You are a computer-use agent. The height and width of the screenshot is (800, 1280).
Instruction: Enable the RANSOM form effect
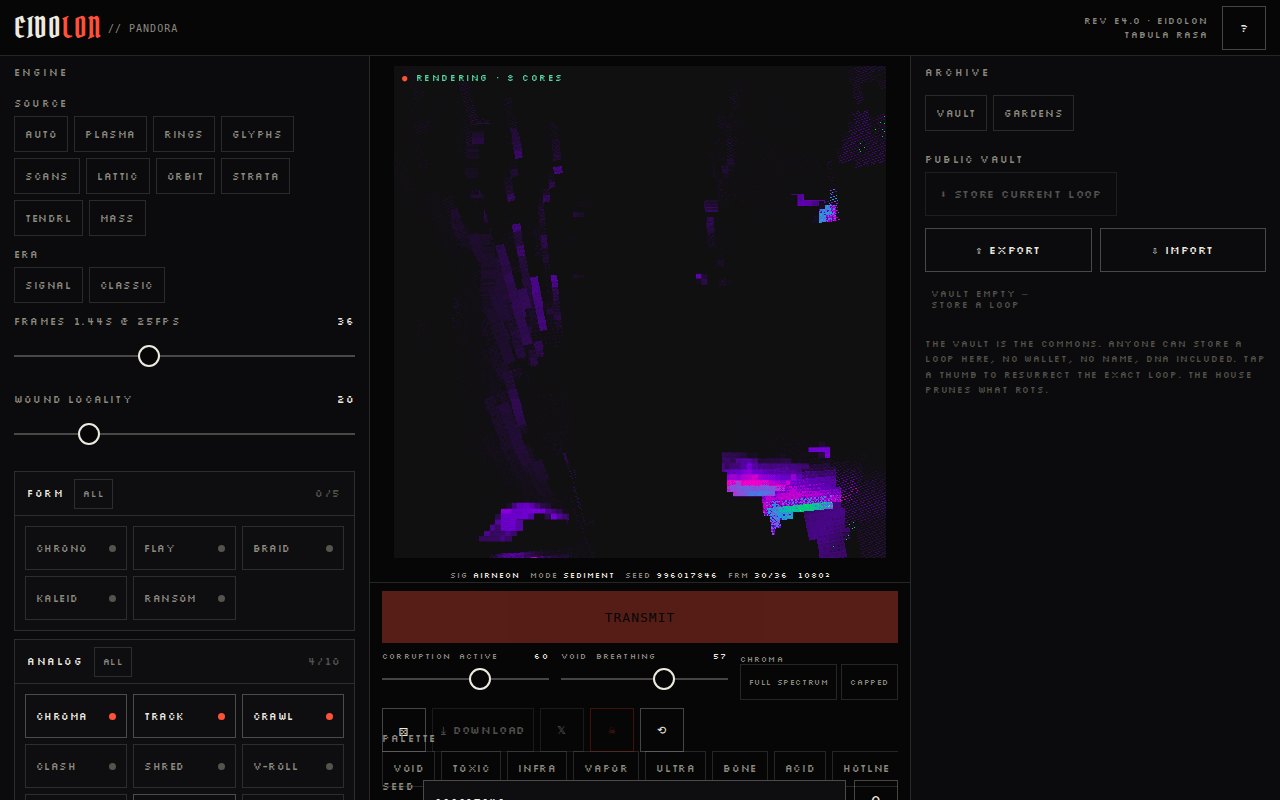pos(184,598)
